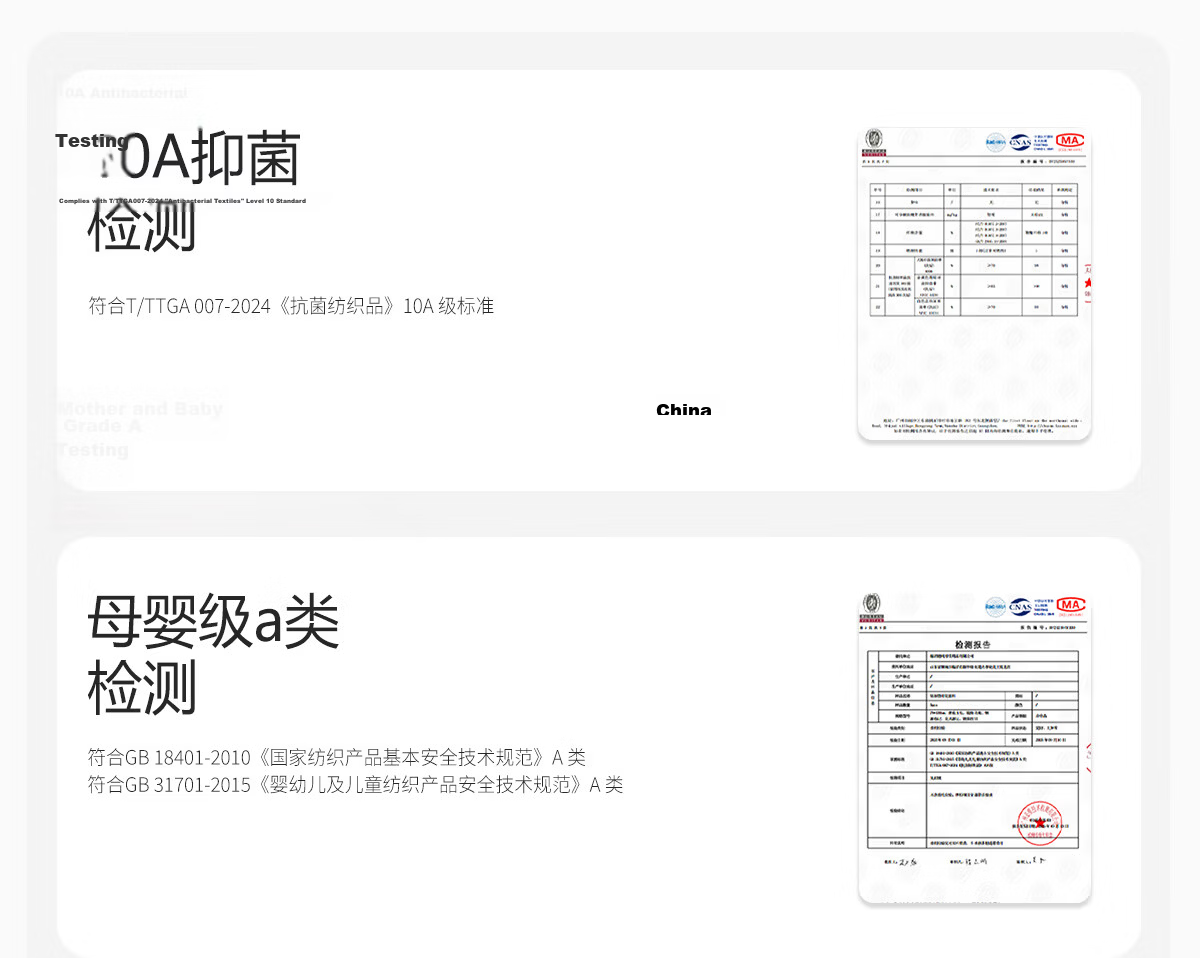Click the round emblem atop the antibacterial certificate
This screenshot has height=958, width=1200.
tap(873, 137)
